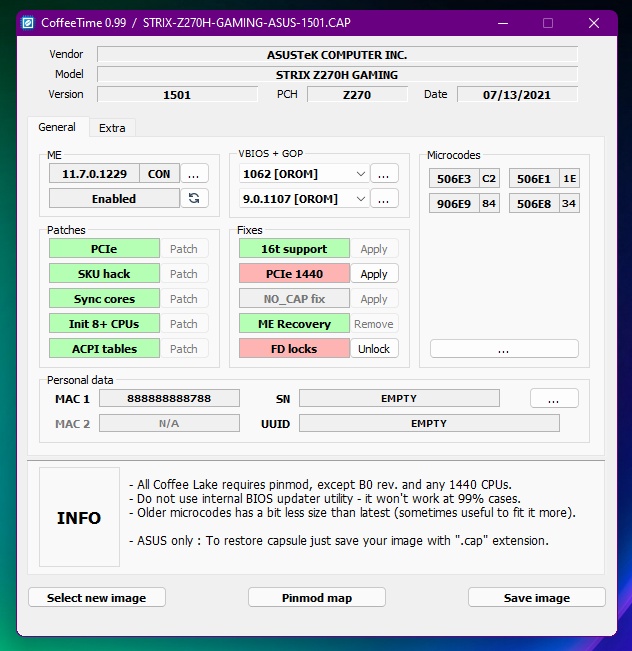Open Personal data ellipsis button

point(554,398)
